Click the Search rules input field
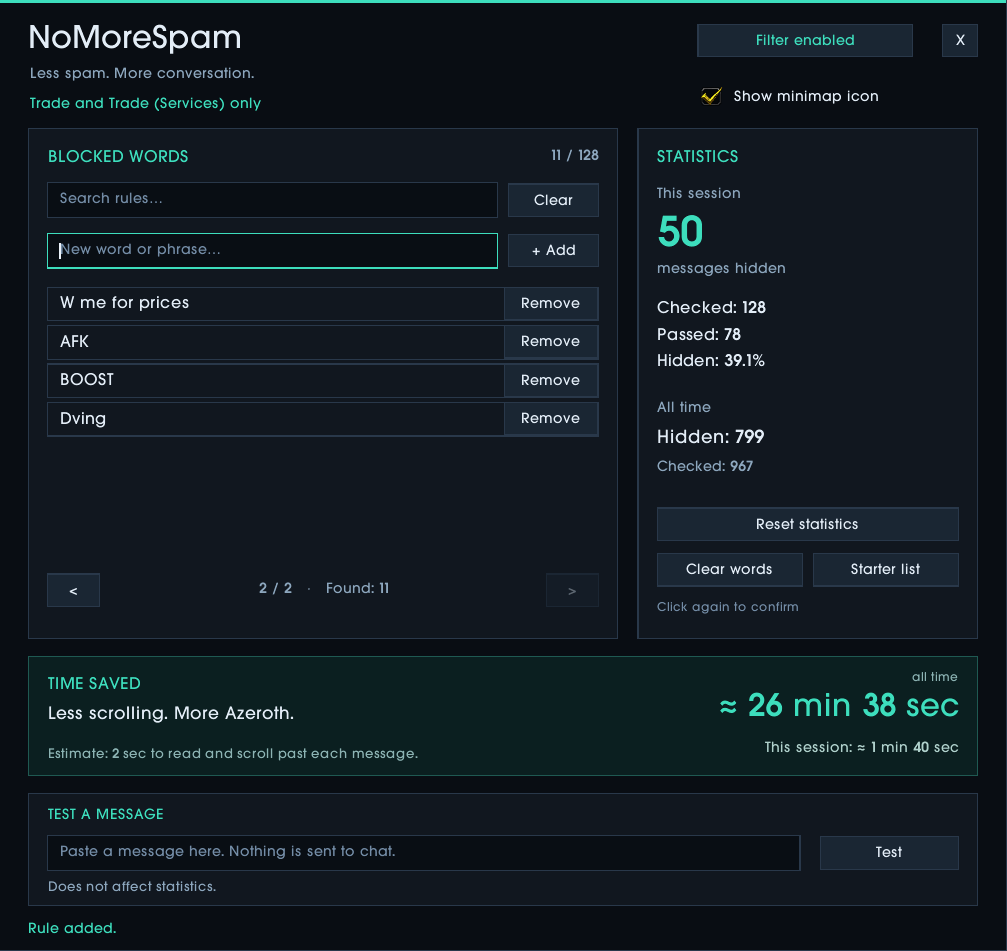 coord(272,200)
